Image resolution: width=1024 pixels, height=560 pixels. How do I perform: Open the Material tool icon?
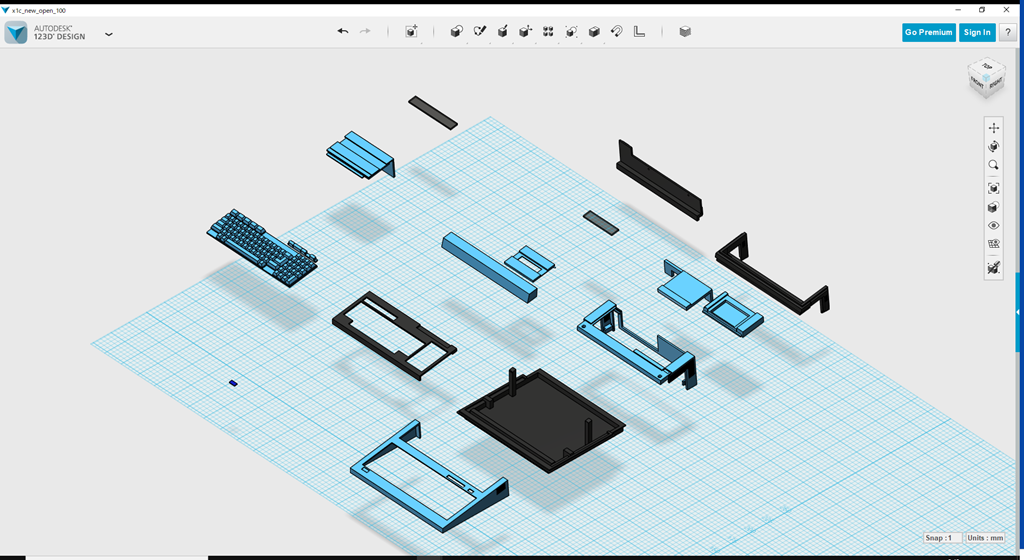point(685,32)
